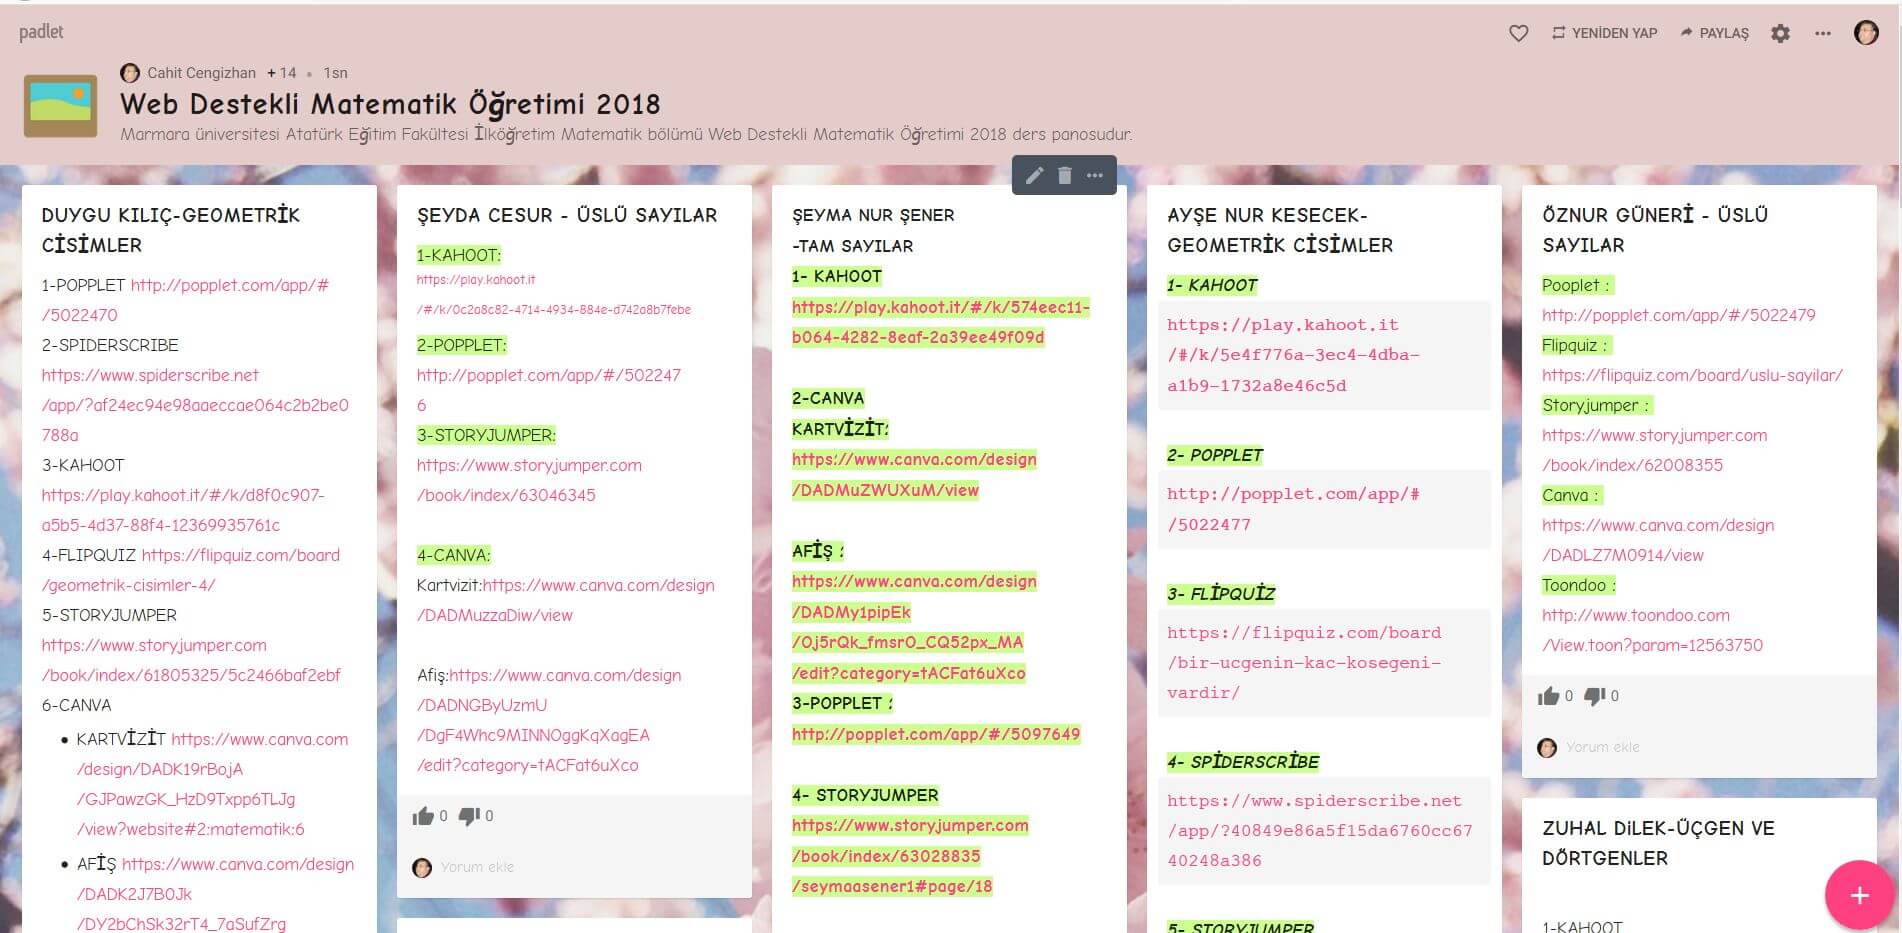Image resolution: width=1902 pixels, height=933 pixels.
Task: Open Şeyma Nur Şener's kartvizit canva link
Action: coord(914,475)
